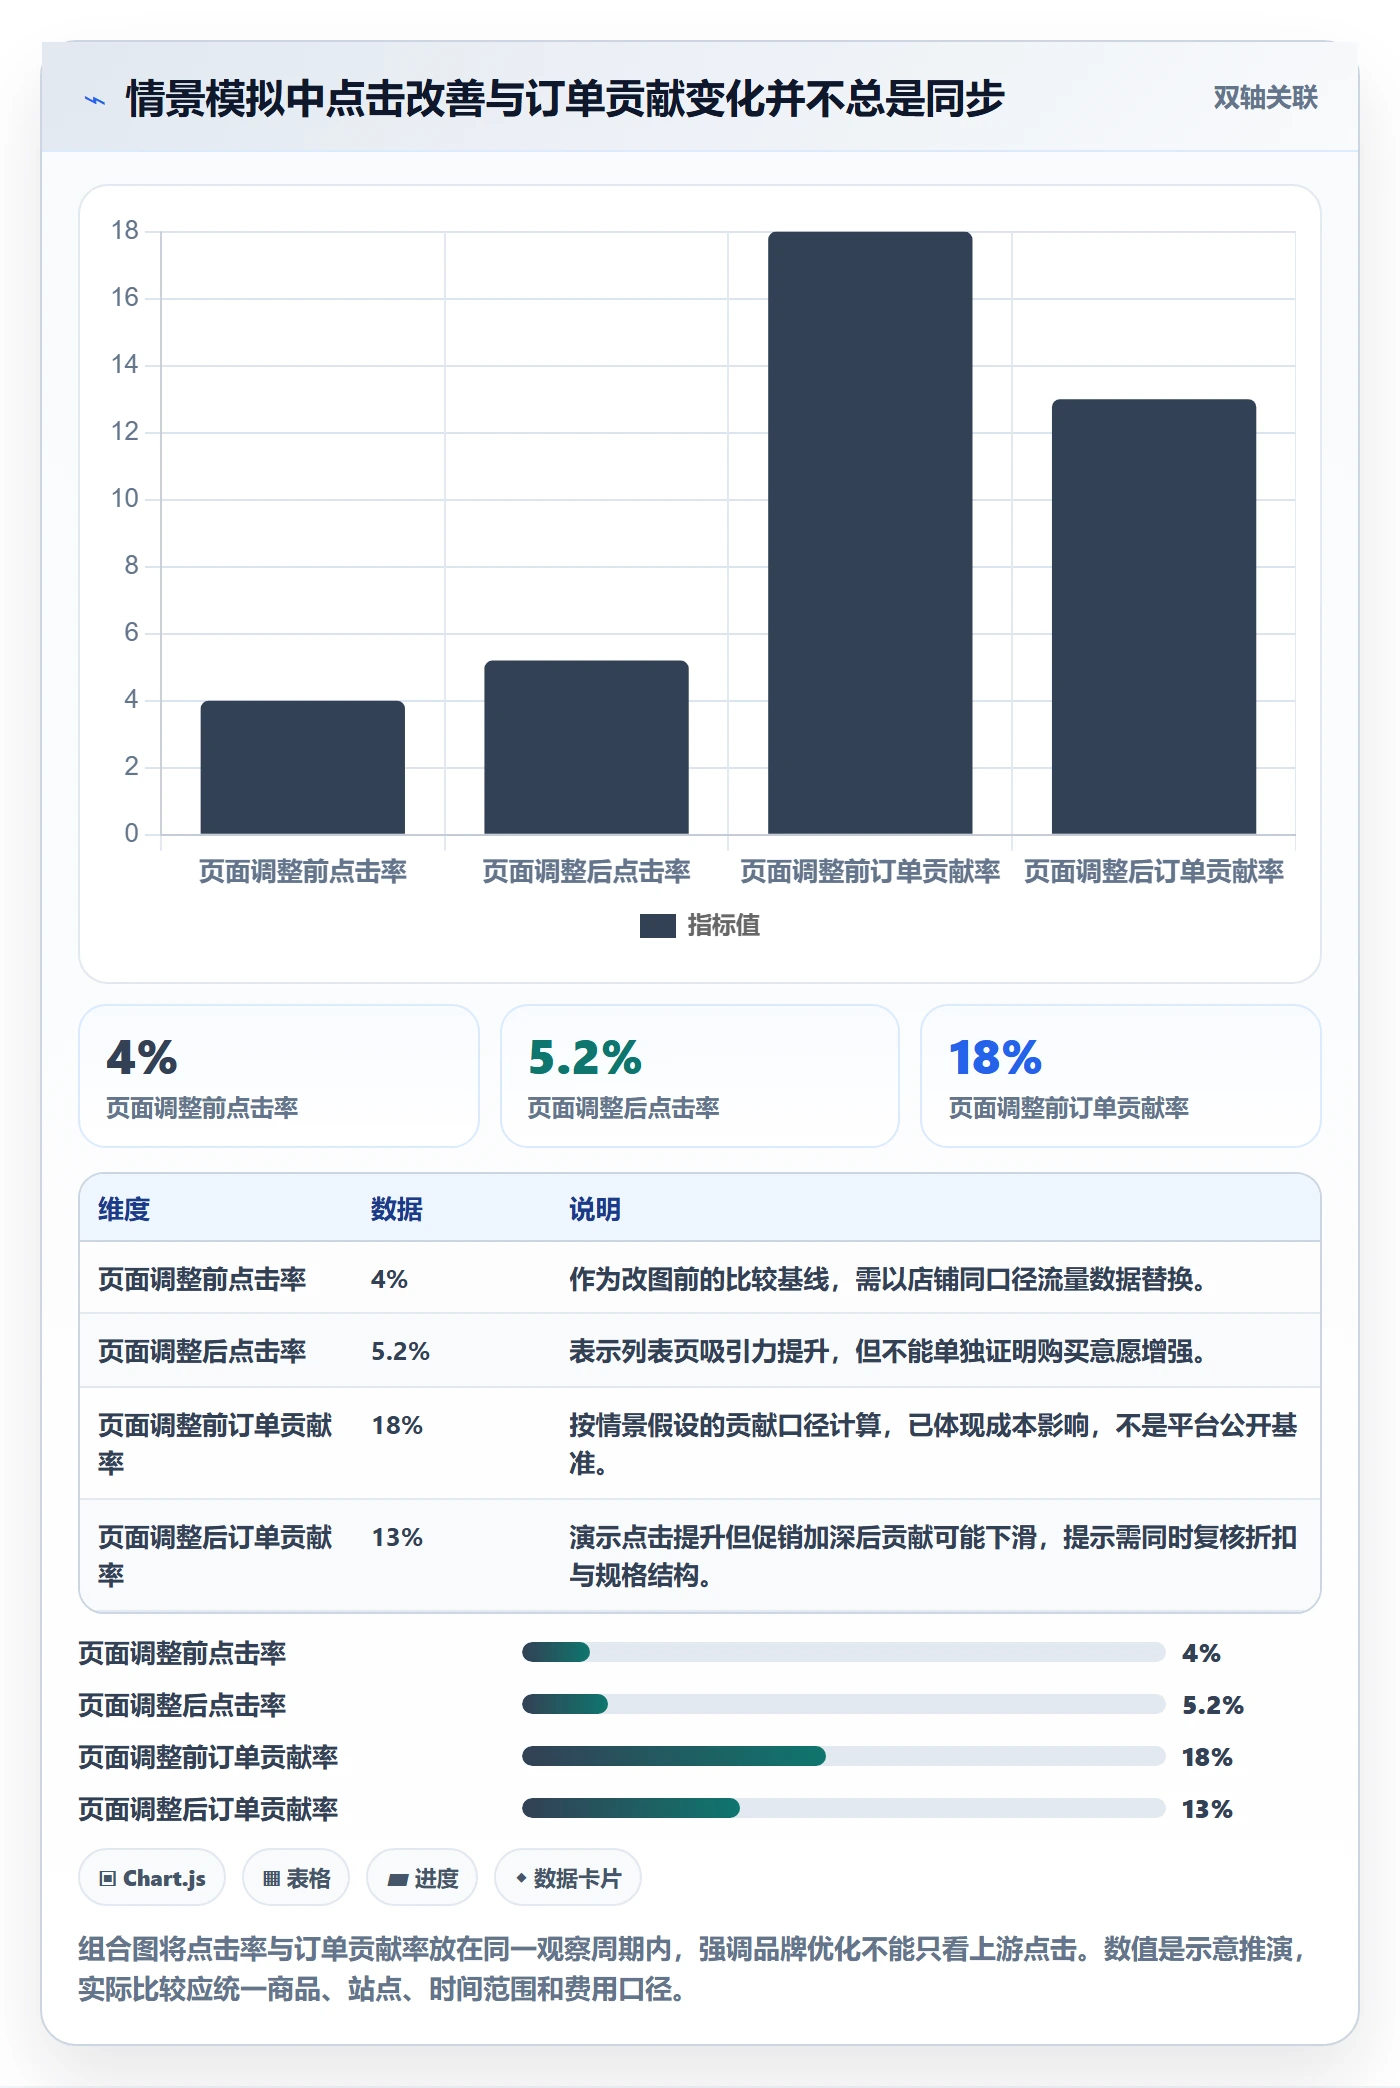Select the 18% cell in the table

point(397,1425)
